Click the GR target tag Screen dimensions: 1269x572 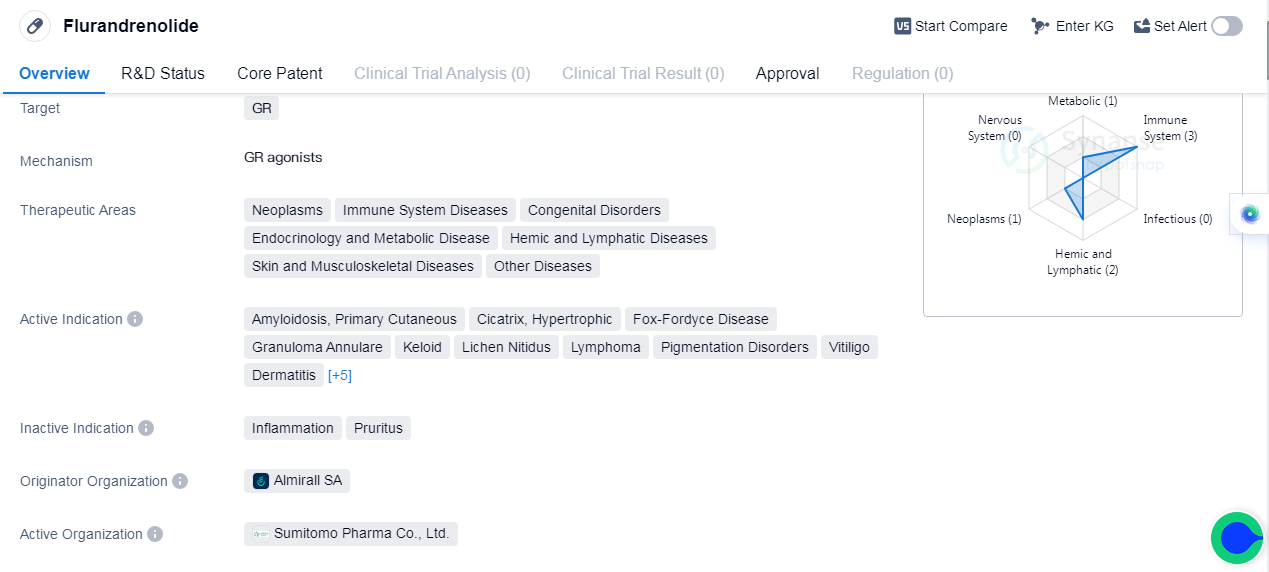pyautogui.click(x=261, y=108)
